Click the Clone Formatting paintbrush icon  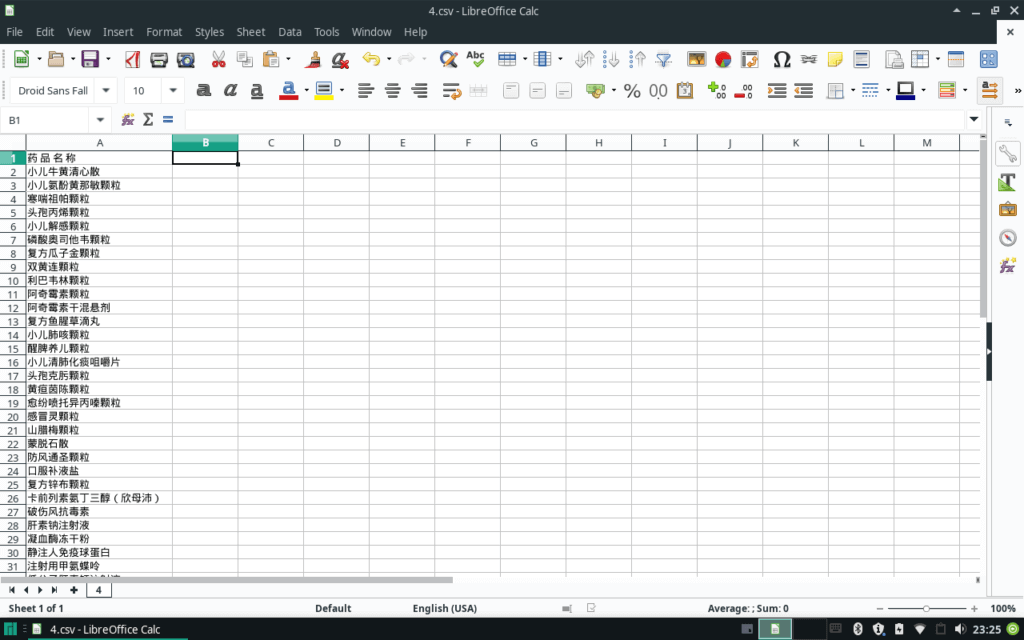tap(313, 60)
